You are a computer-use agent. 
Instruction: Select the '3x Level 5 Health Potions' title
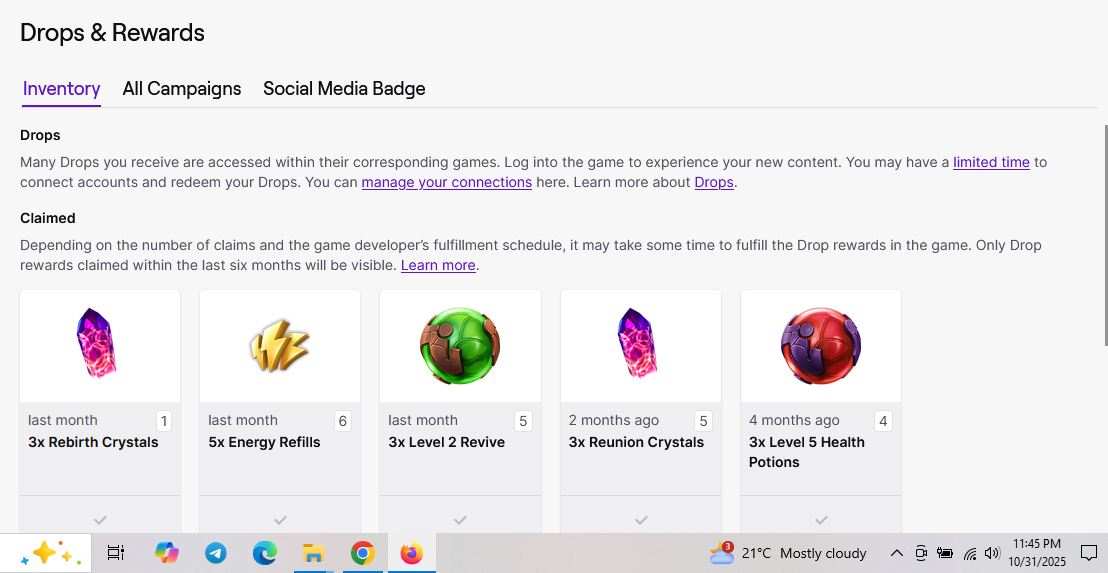(807, 452)
